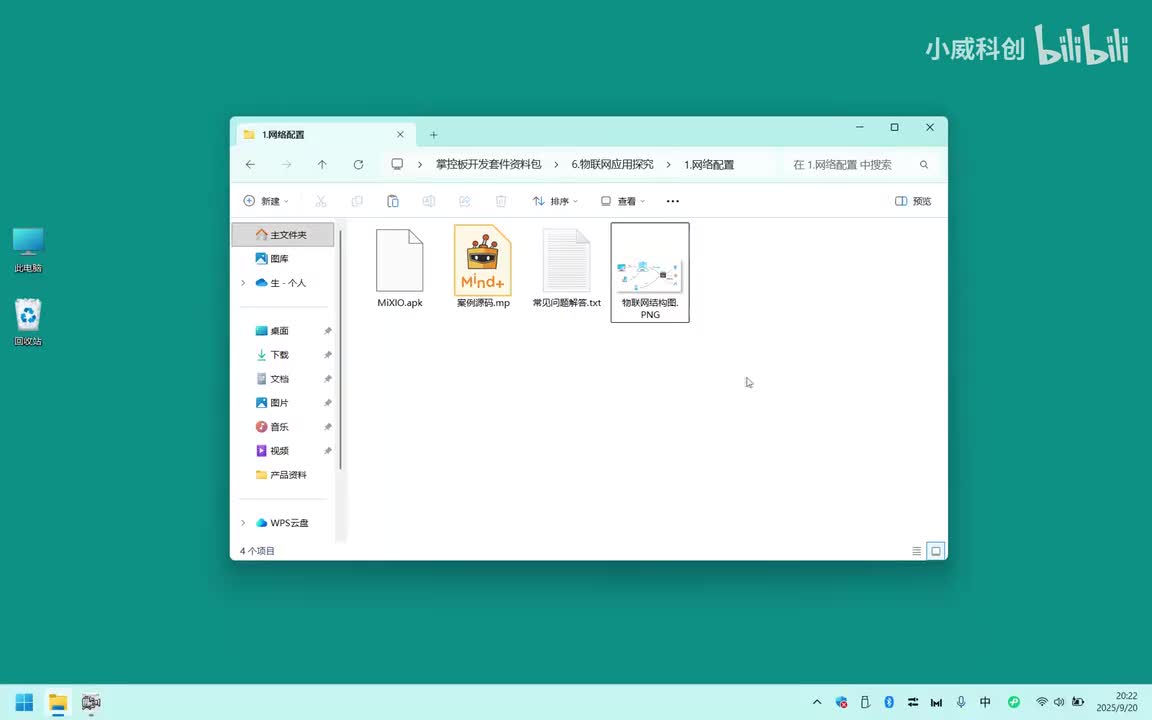Expand the 生 - 个人 OneDrive node
The width and height of the screenshot is (1152, 720).
tap(243, 283)
